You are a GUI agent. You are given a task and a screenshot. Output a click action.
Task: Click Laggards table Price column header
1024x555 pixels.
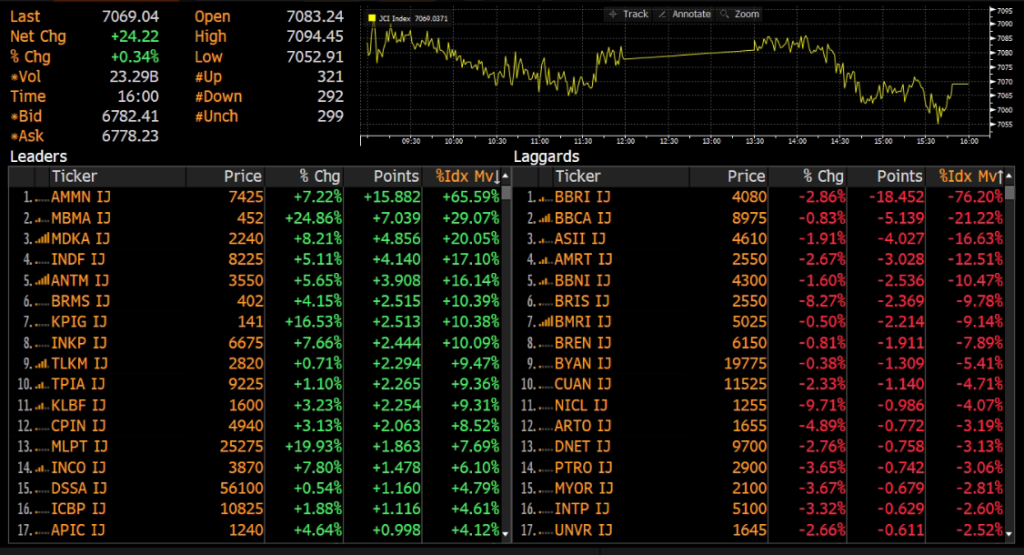tap(746, 176)
